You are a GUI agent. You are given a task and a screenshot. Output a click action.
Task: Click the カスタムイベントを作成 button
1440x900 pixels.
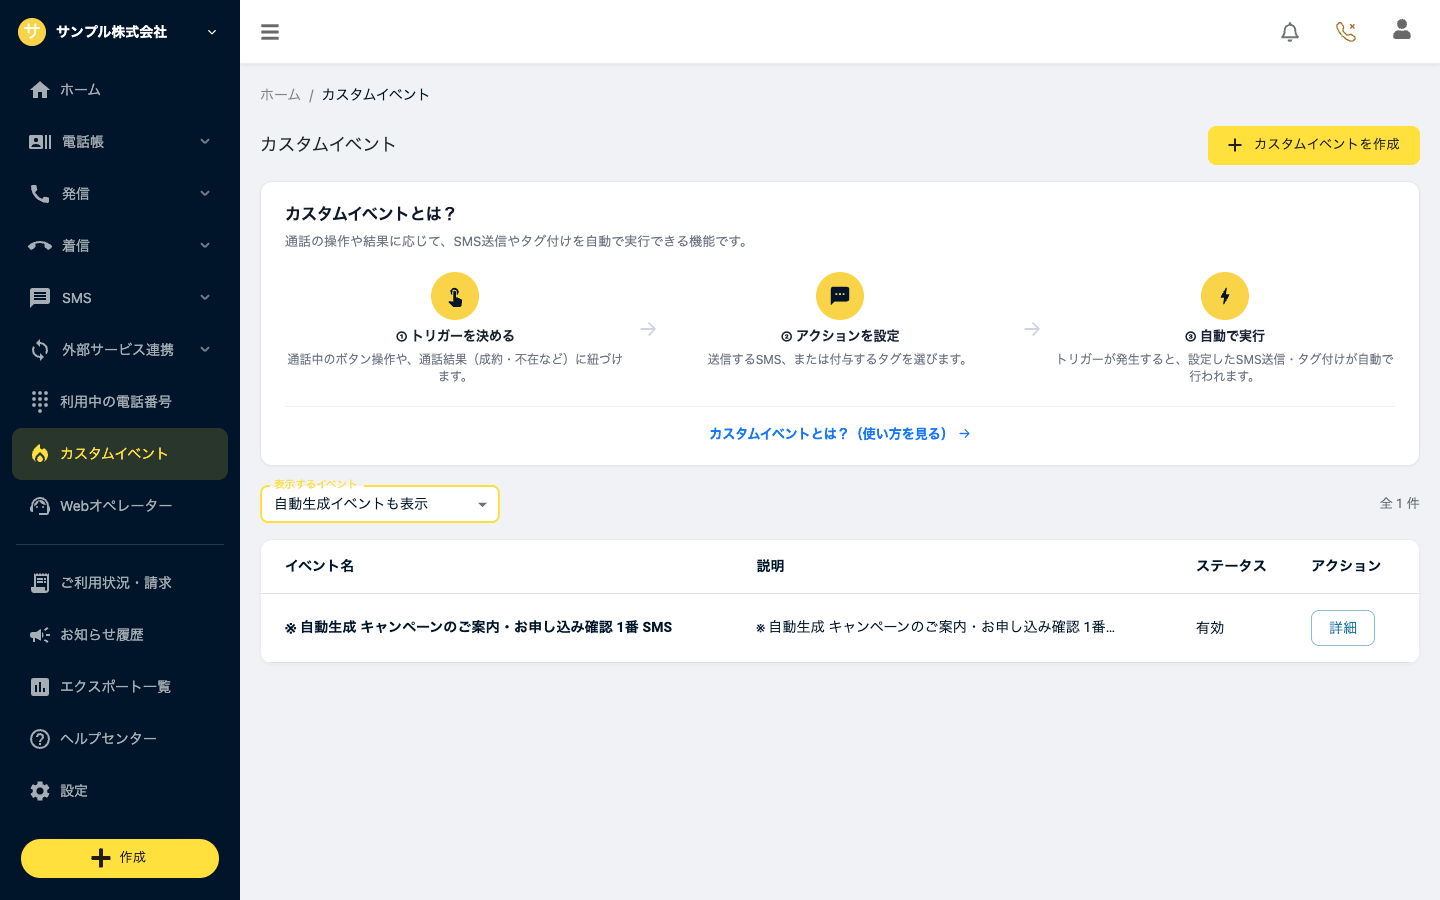(1314, 145)
